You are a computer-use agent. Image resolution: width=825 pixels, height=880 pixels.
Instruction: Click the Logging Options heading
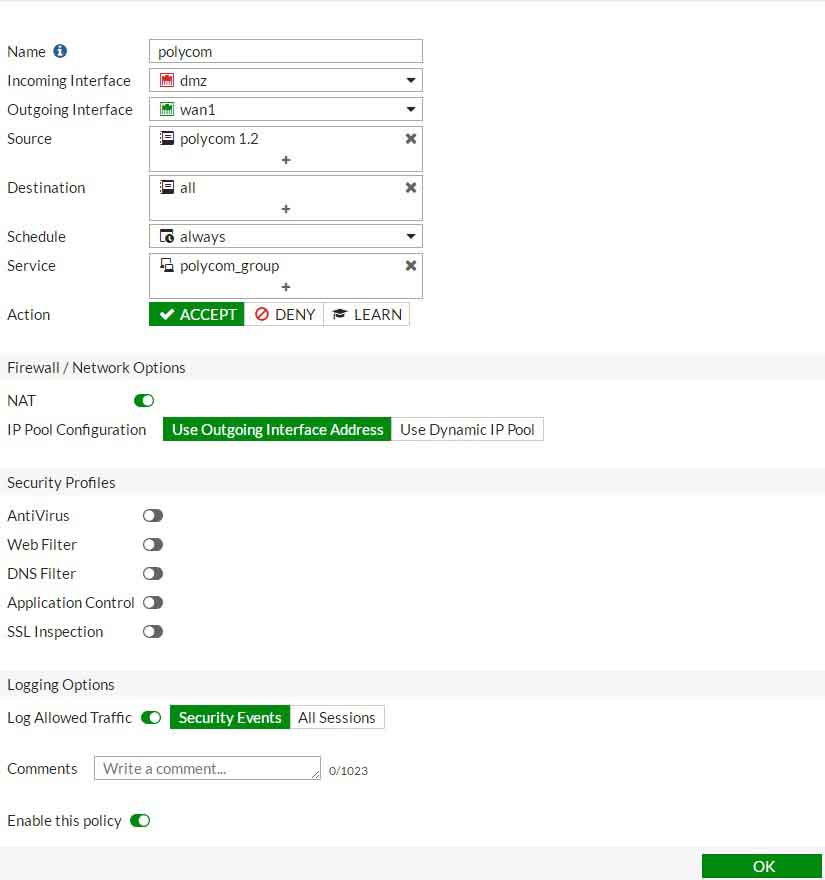coord(61,685)
